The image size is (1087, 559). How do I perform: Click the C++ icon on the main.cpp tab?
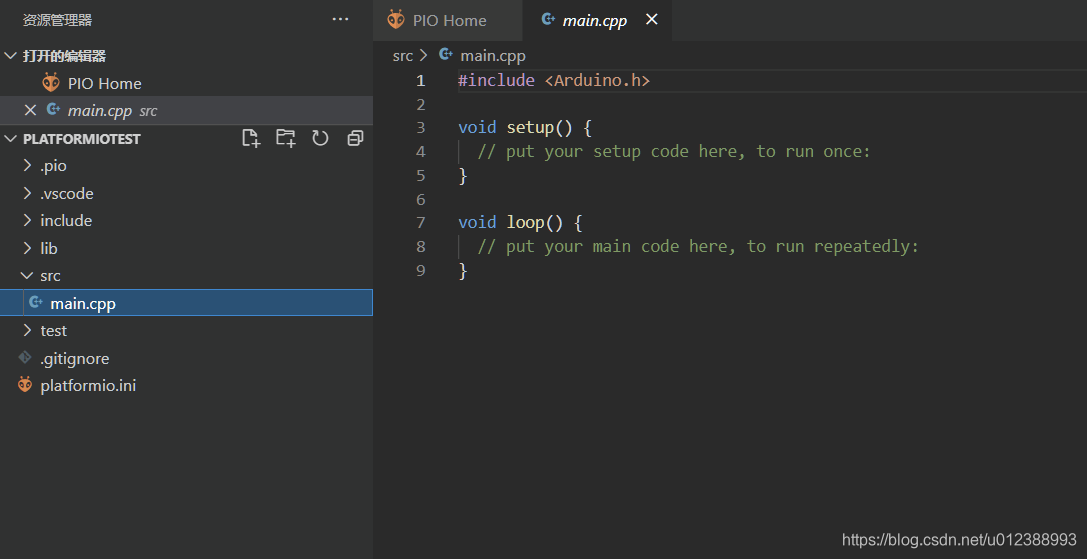(548, 19)
